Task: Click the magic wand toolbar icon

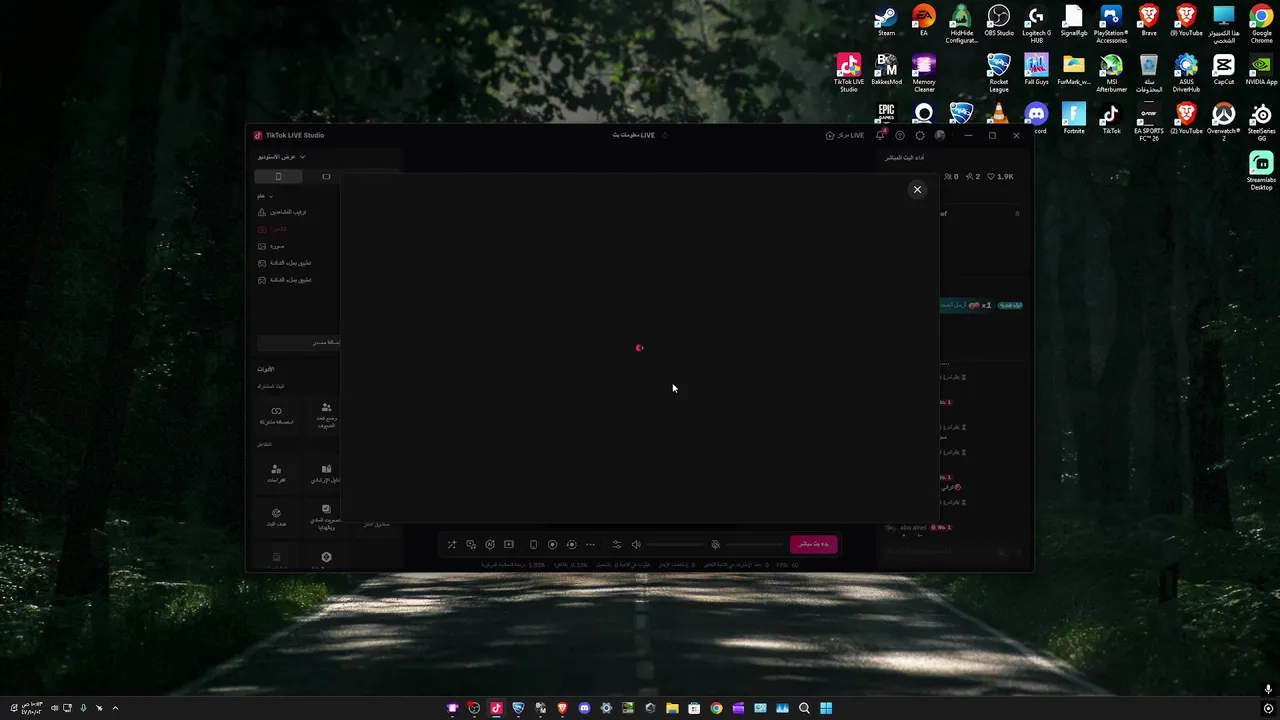Action: tap(452, 545)
